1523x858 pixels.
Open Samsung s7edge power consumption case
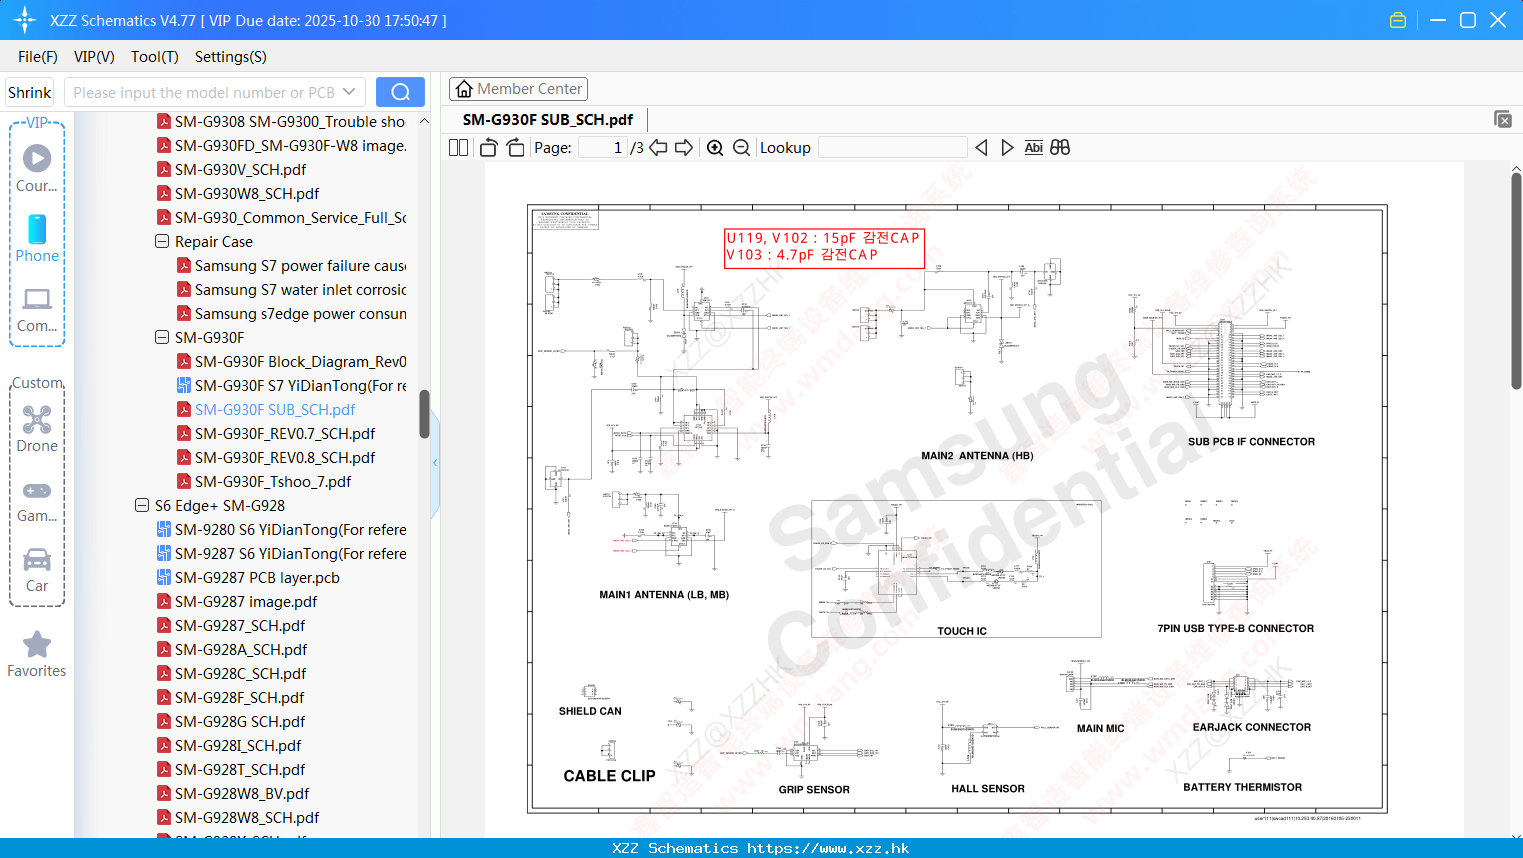point(292,313)
